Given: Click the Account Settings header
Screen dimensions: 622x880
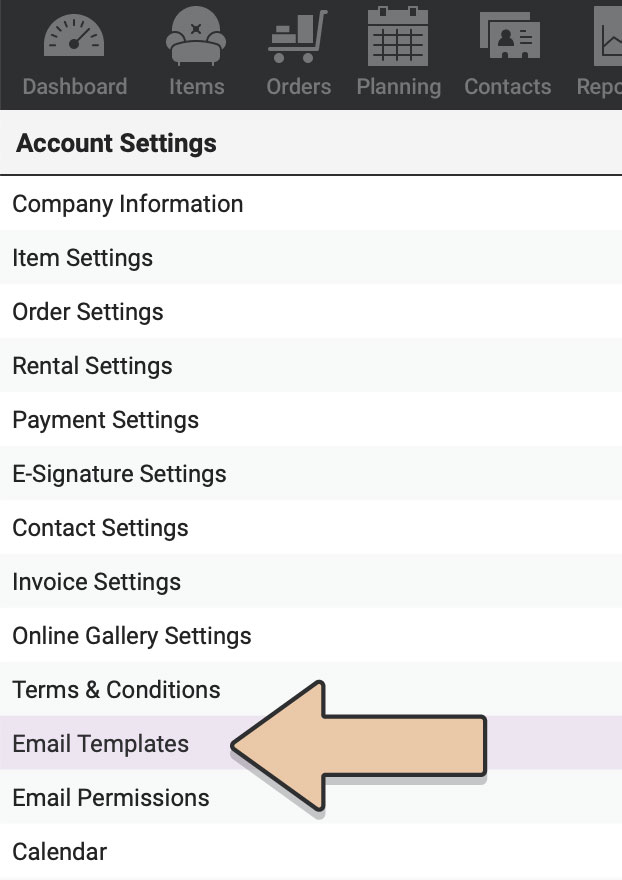Looking at the screenshot, I should [x=116, y=143].
